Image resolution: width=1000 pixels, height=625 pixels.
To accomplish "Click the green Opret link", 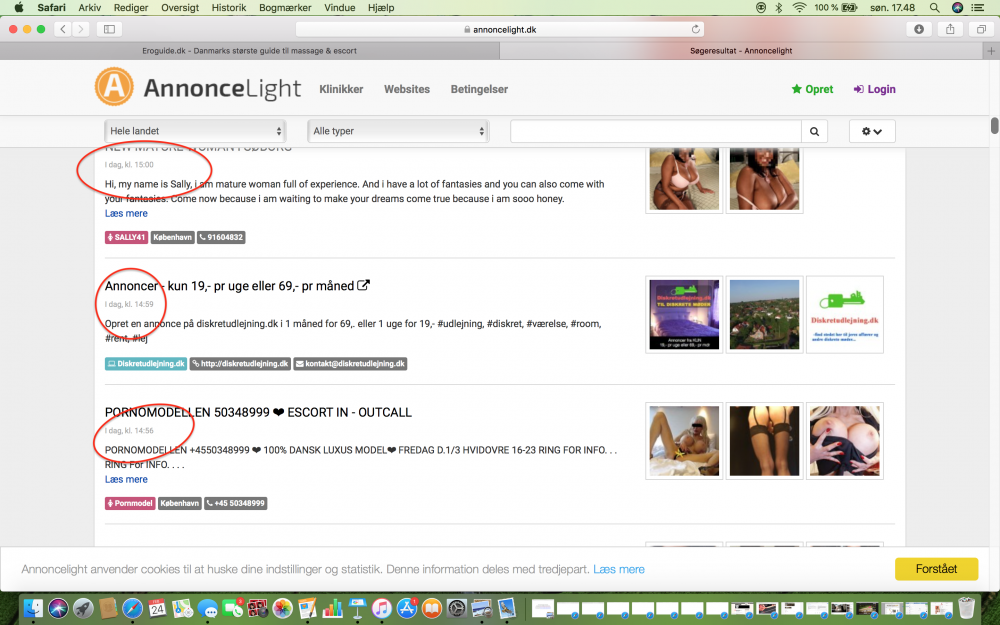I will point(812,89).
